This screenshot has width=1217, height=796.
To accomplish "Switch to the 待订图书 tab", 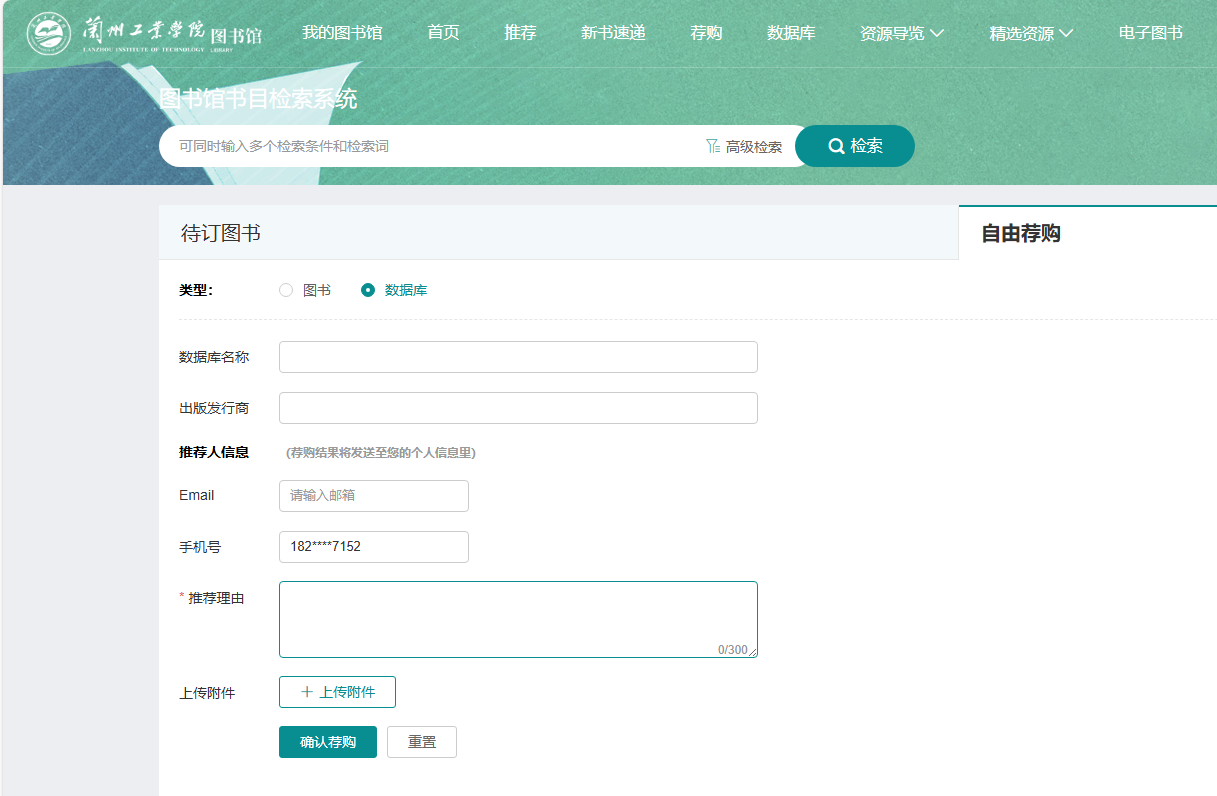I will point(221,233).
